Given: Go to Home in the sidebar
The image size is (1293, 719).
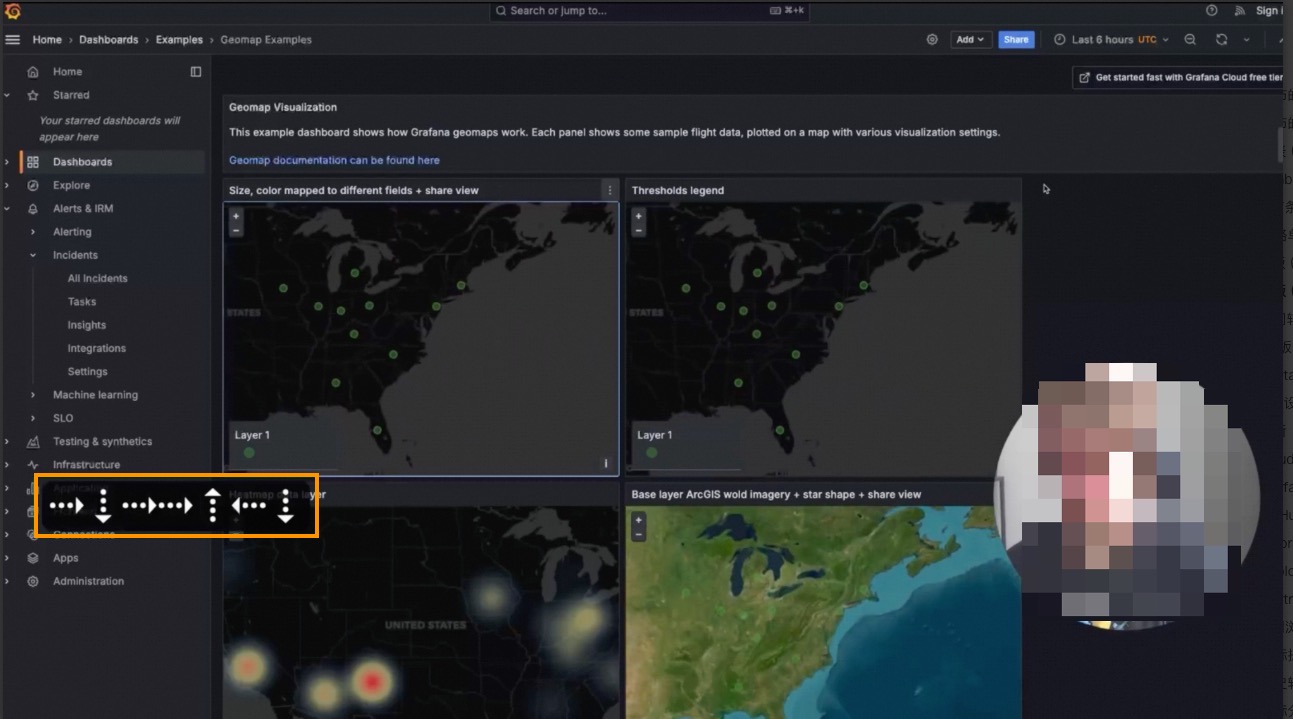Looking at the screenshot, I should tap(67, 72).
